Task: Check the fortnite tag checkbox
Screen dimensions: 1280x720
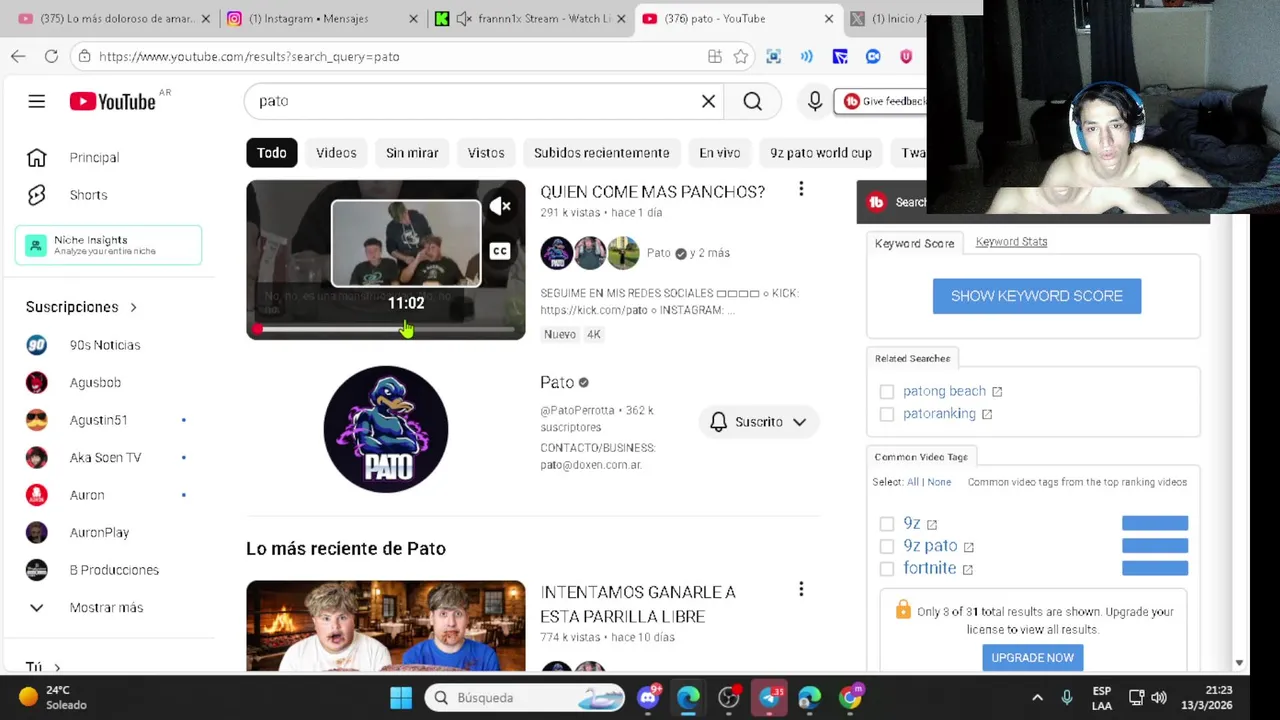Action: tap(887, 568)
